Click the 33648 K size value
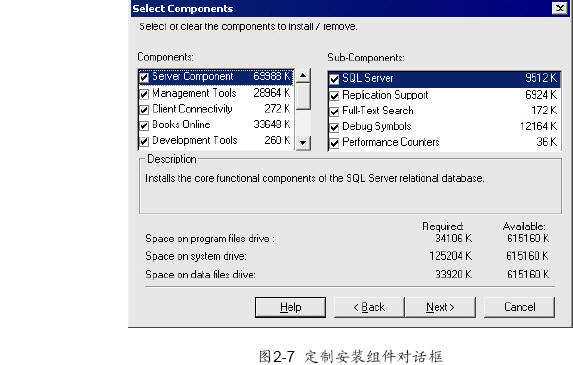This screenshot has width=573, height=365. point(272,125)
